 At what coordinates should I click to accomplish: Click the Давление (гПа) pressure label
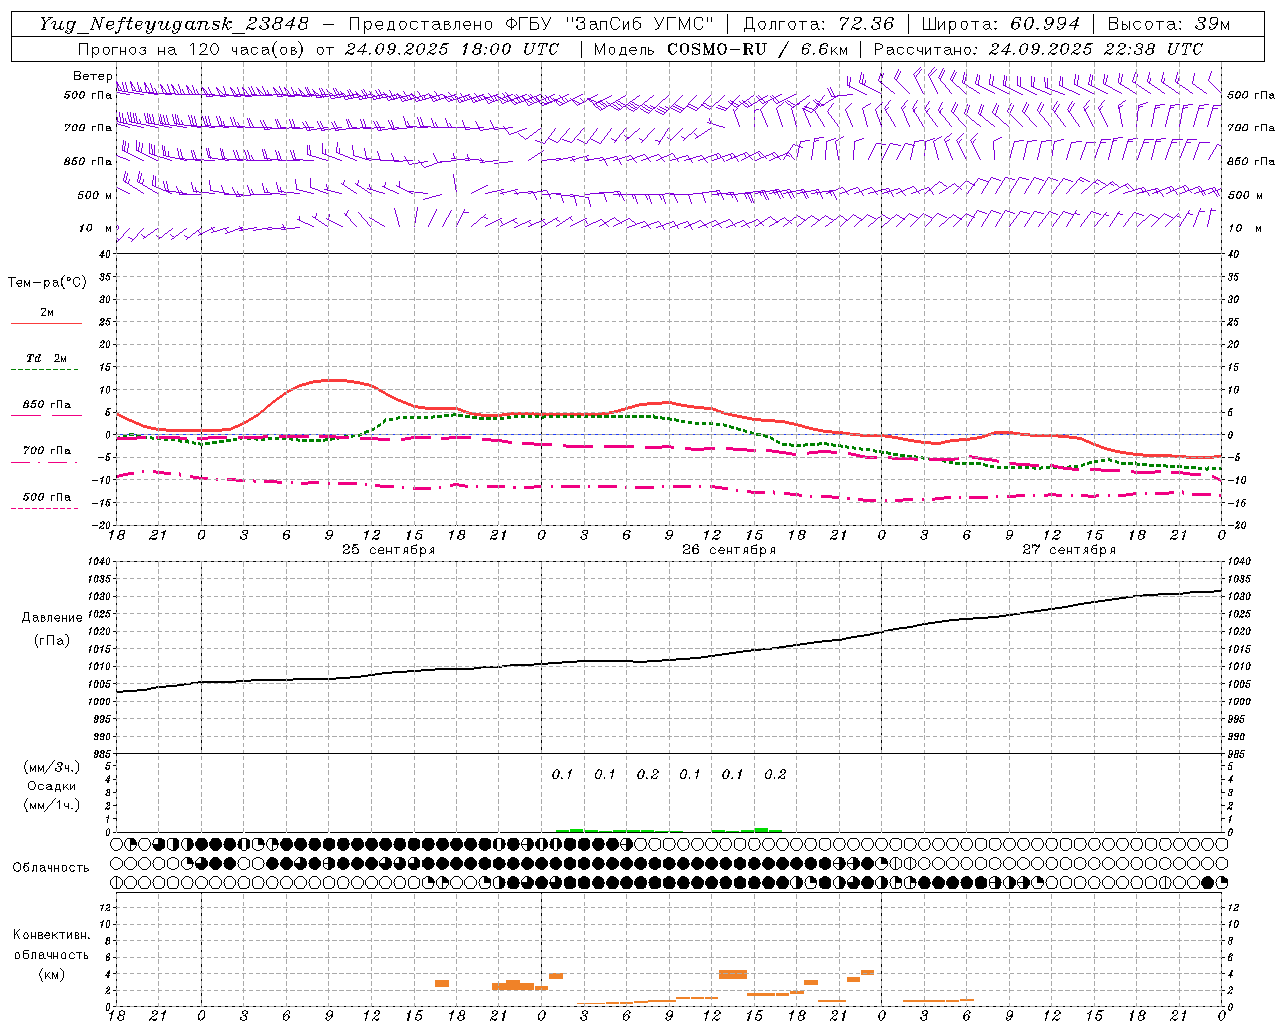point(49,629)
